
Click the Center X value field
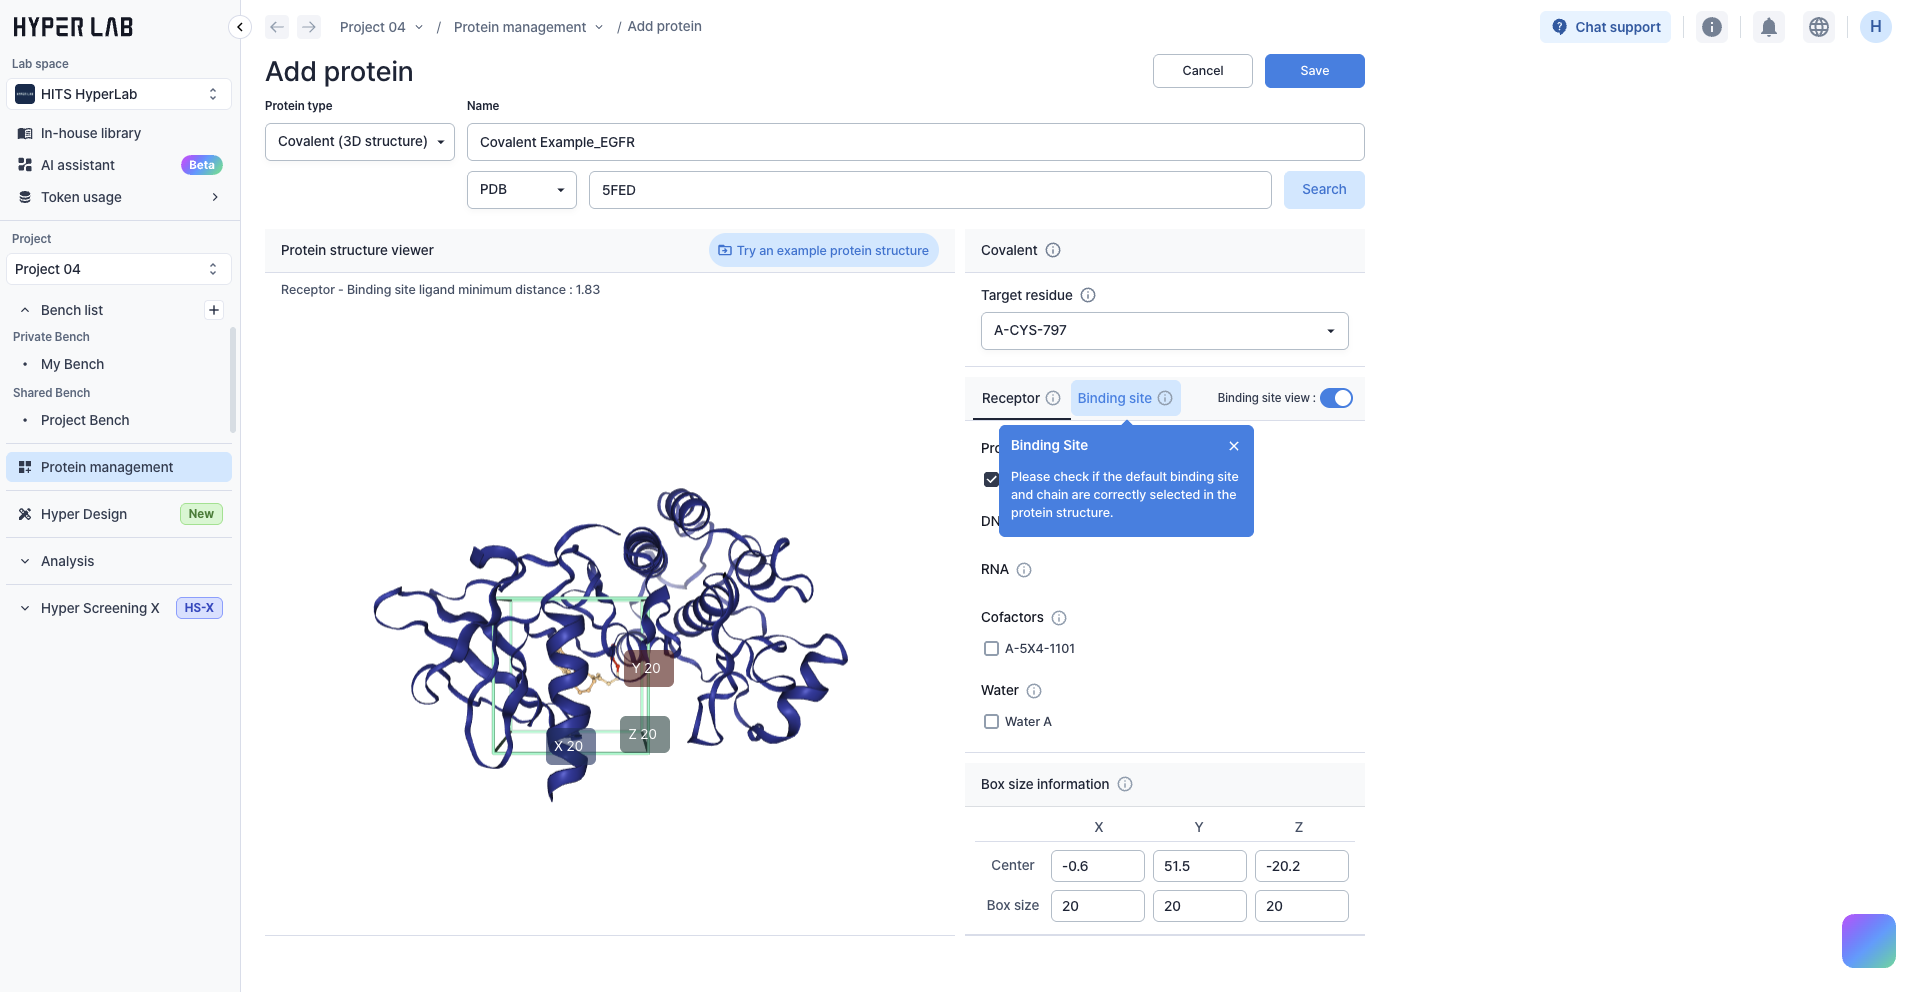click(x=1097, y=866)
